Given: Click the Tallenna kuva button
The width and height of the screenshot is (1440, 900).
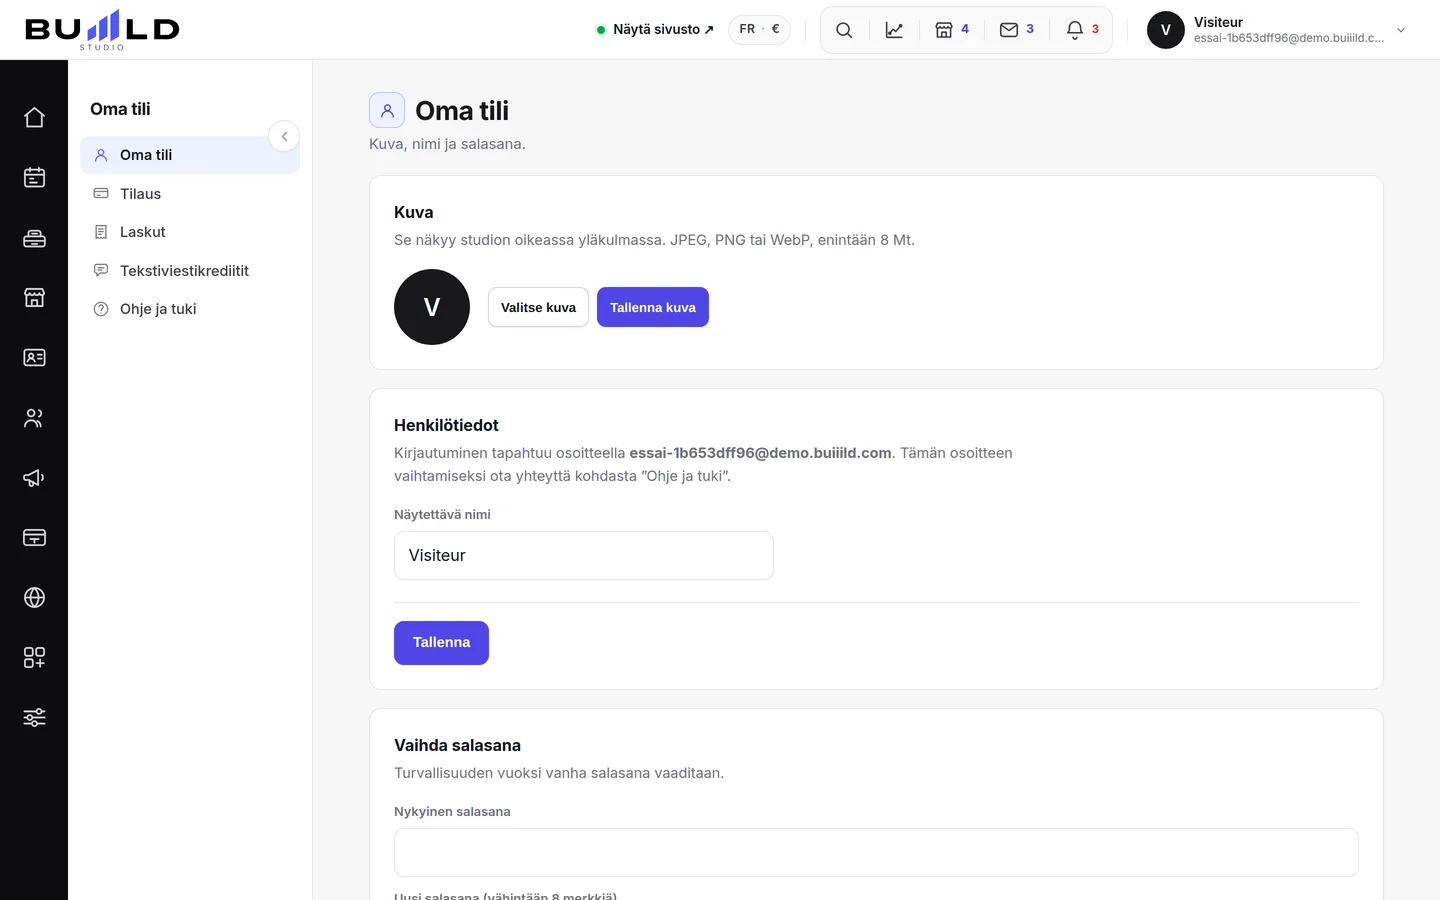Looking at the screenshot, I should click(653, 307).
